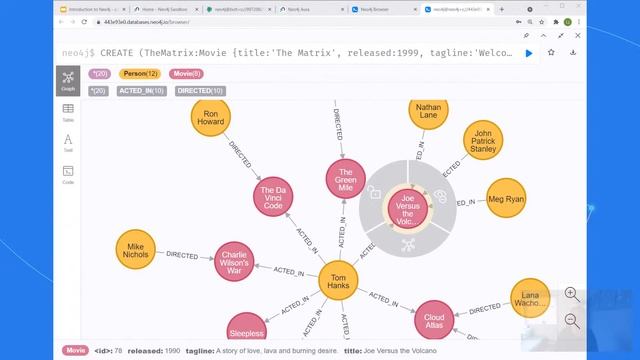The height and width of the screenshot is (360, 640).
Task: Switch to Text view
Action: (x=68, y=143)
